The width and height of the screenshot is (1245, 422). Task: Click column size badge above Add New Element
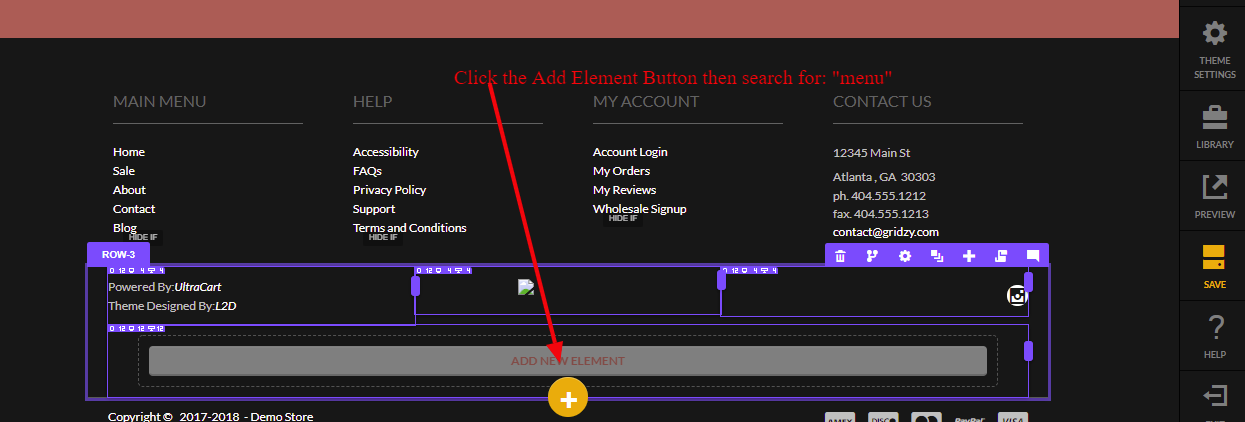[x=136, y=328]
